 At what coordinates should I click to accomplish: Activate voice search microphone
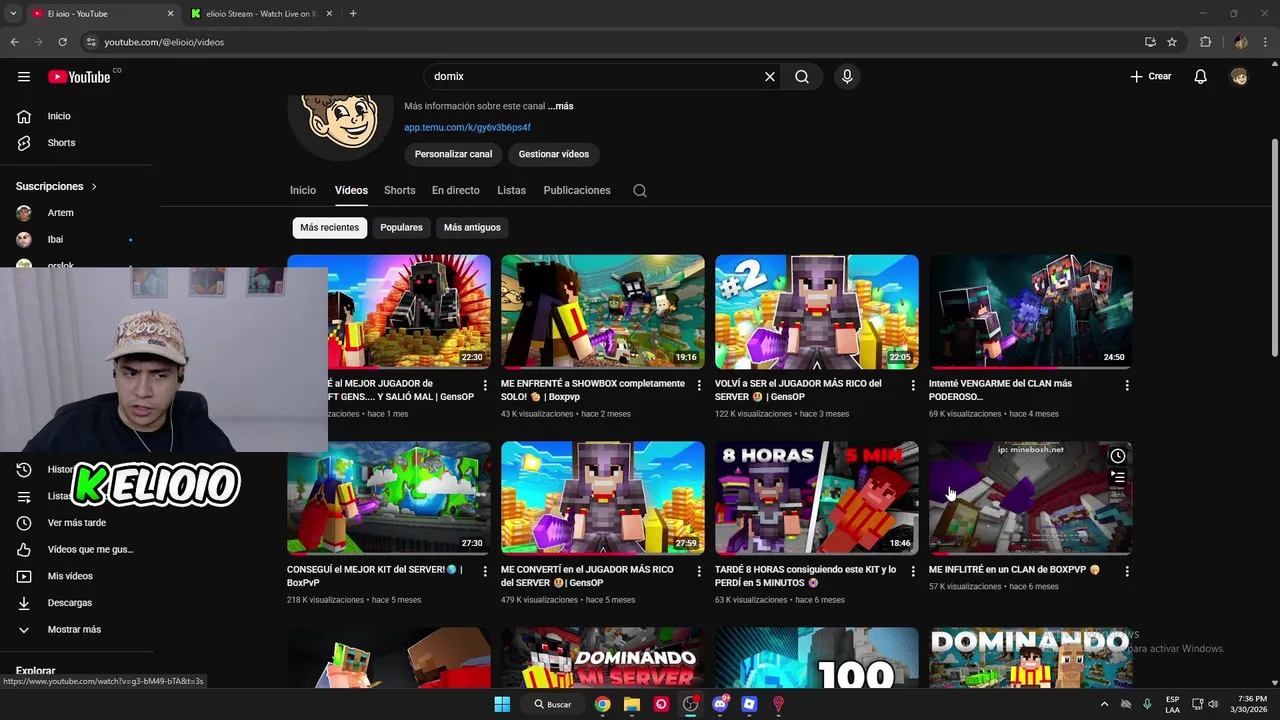(x=847, y=76)
